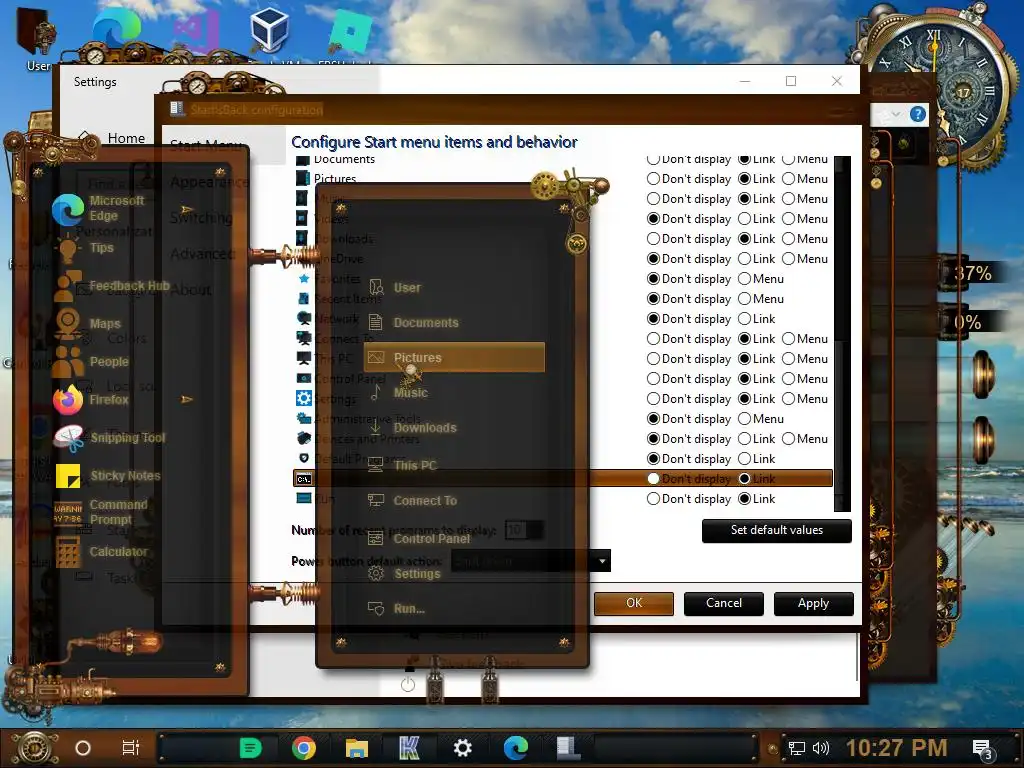Open the Power button default action dropdown
Image resolution: width=1024 pixels, height=768 pixels.
tap(530, 561)
